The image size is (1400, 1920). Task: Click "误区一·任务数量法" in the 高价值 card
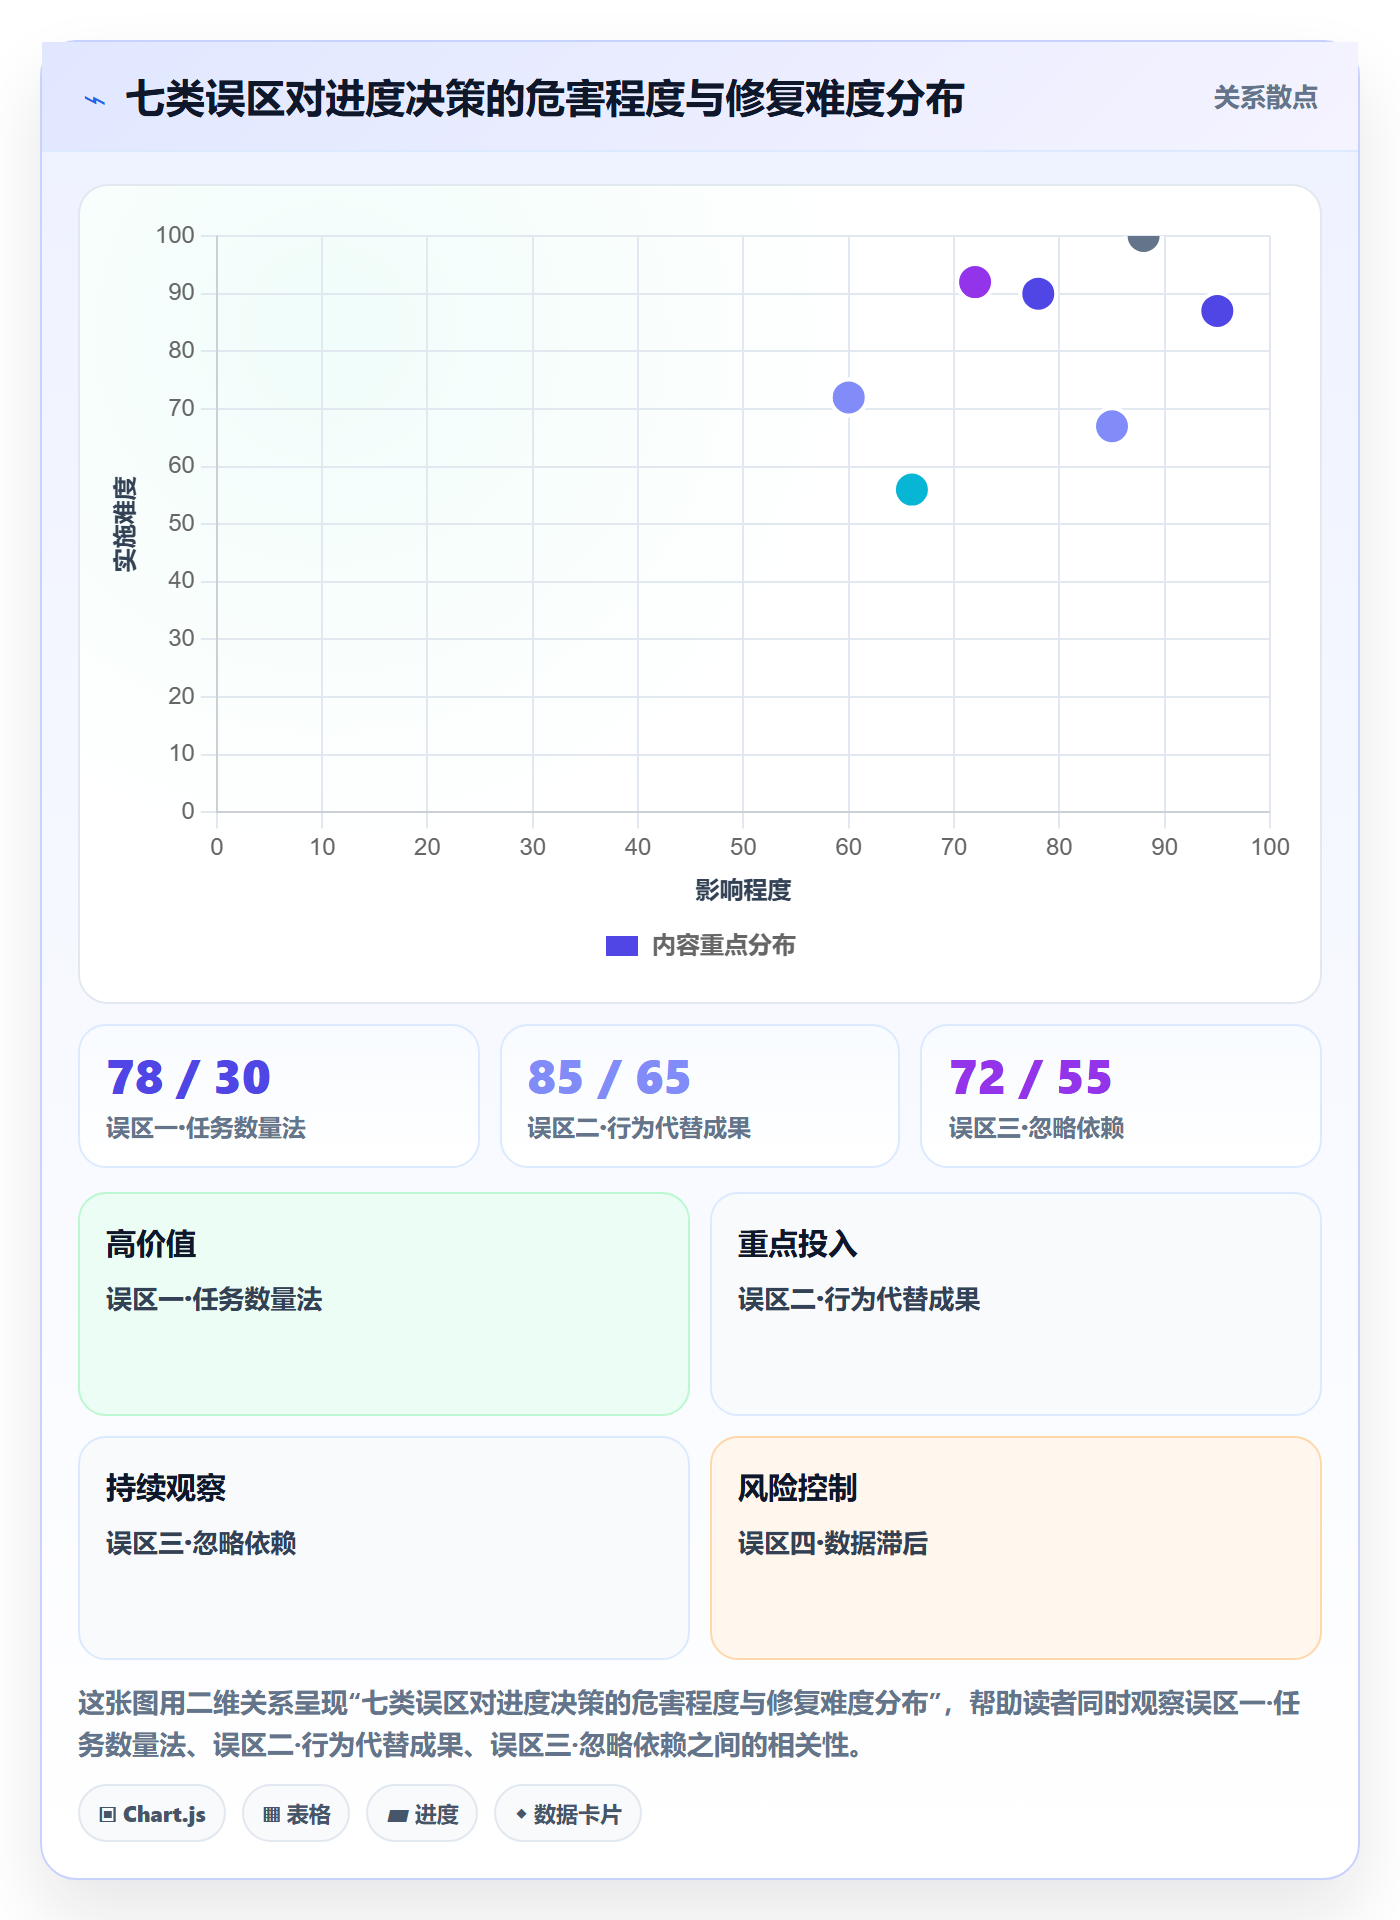pos(214,1299)
